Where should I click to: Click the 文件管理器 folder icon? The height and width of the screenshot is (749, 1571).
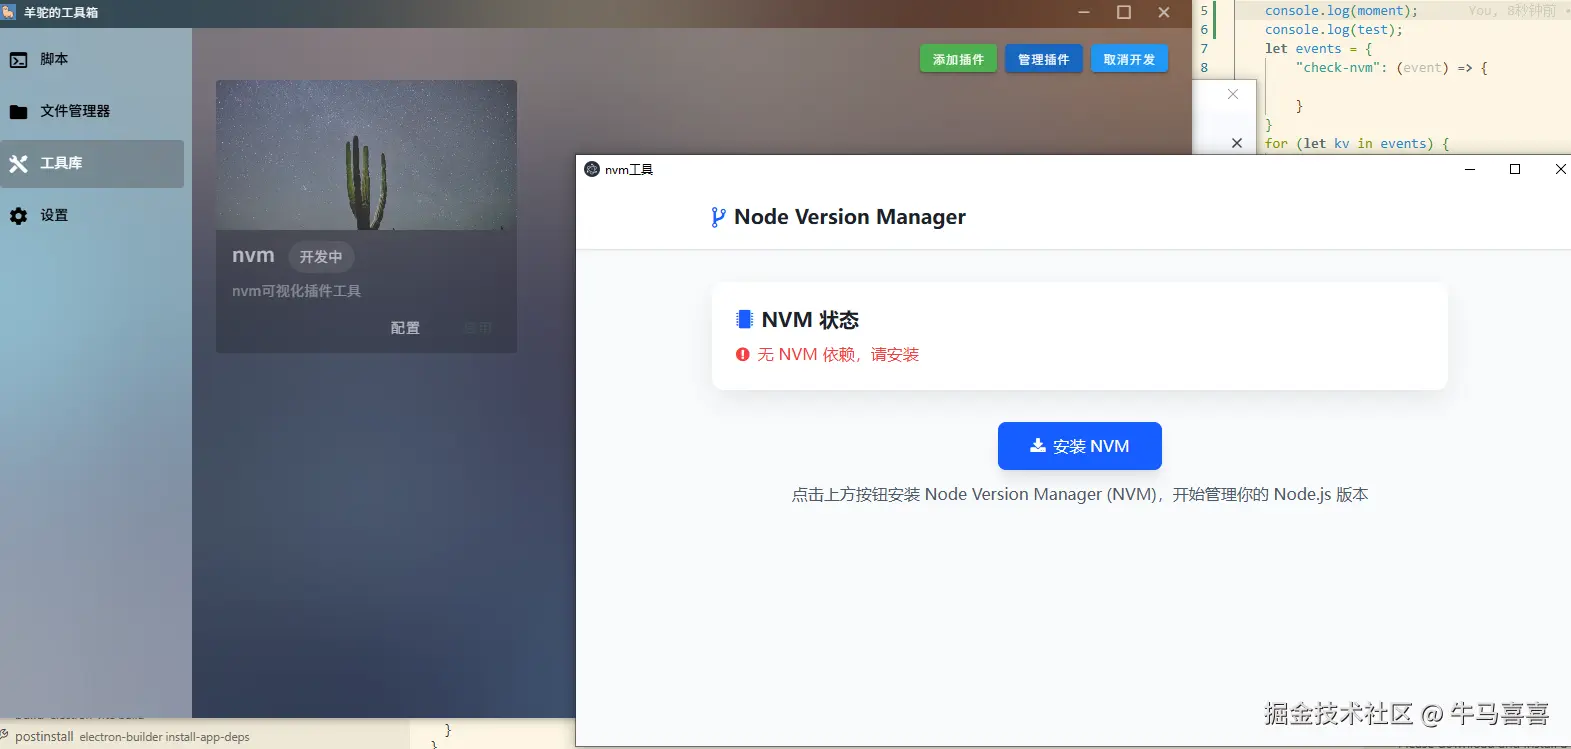[18, 112]
